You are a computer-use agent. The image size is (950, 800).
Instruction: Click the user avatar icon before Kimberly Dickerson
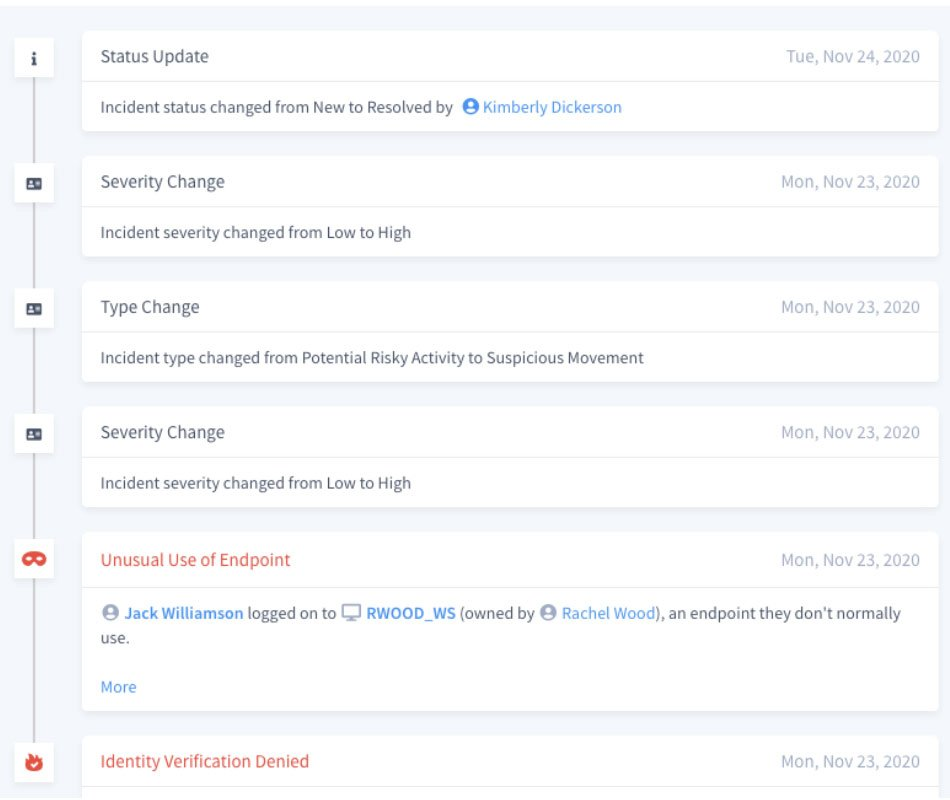tap(470, 107)
